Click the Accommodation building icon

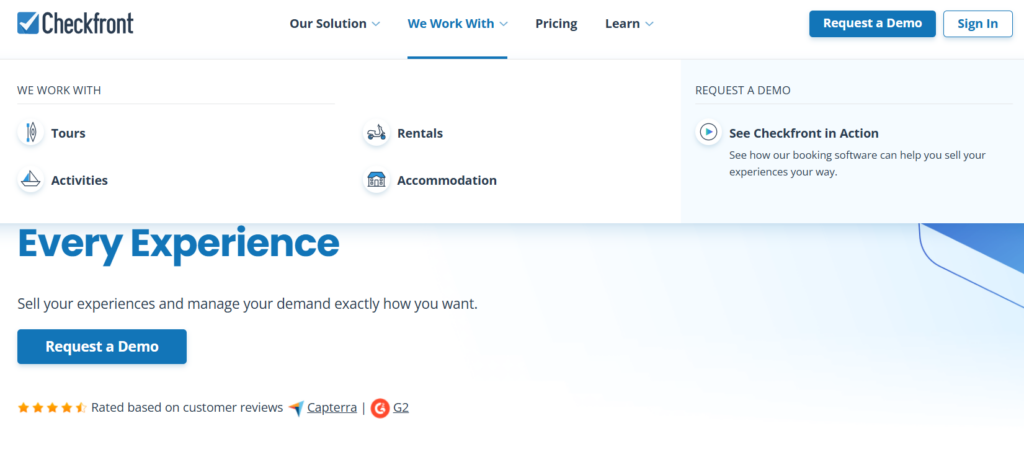[x=376, y=181]
